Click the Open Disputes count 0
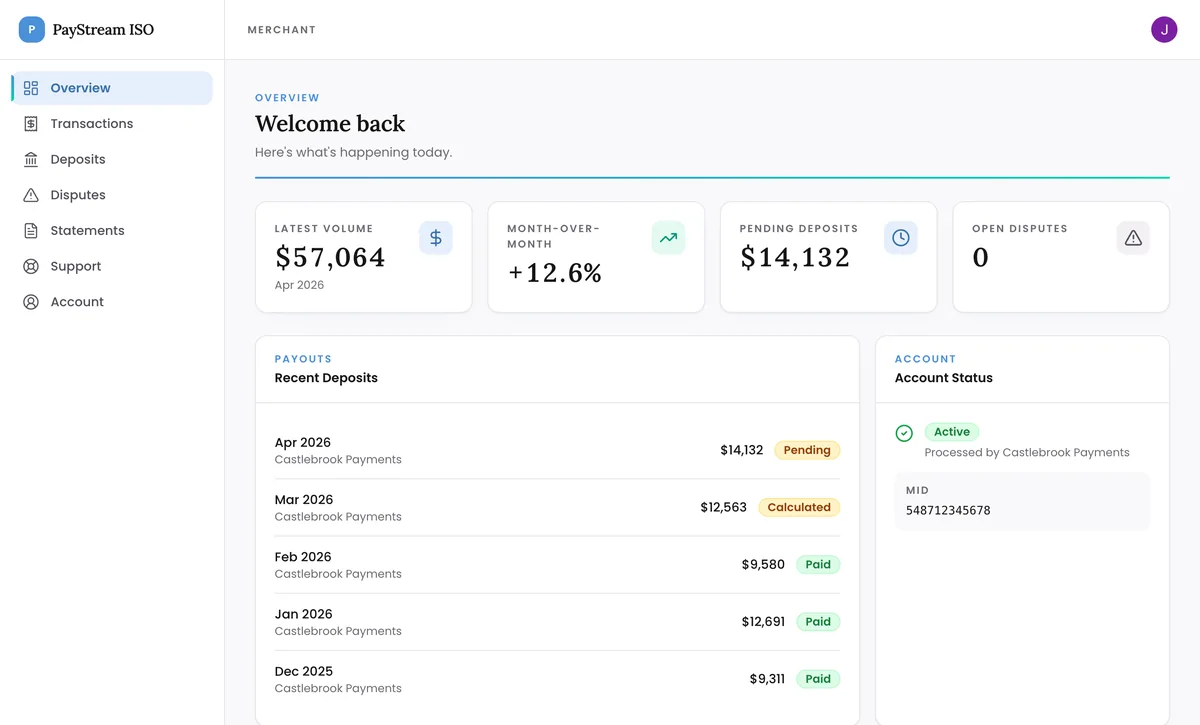Screen dimensions: 1200x725 click(x=980, y=257)
